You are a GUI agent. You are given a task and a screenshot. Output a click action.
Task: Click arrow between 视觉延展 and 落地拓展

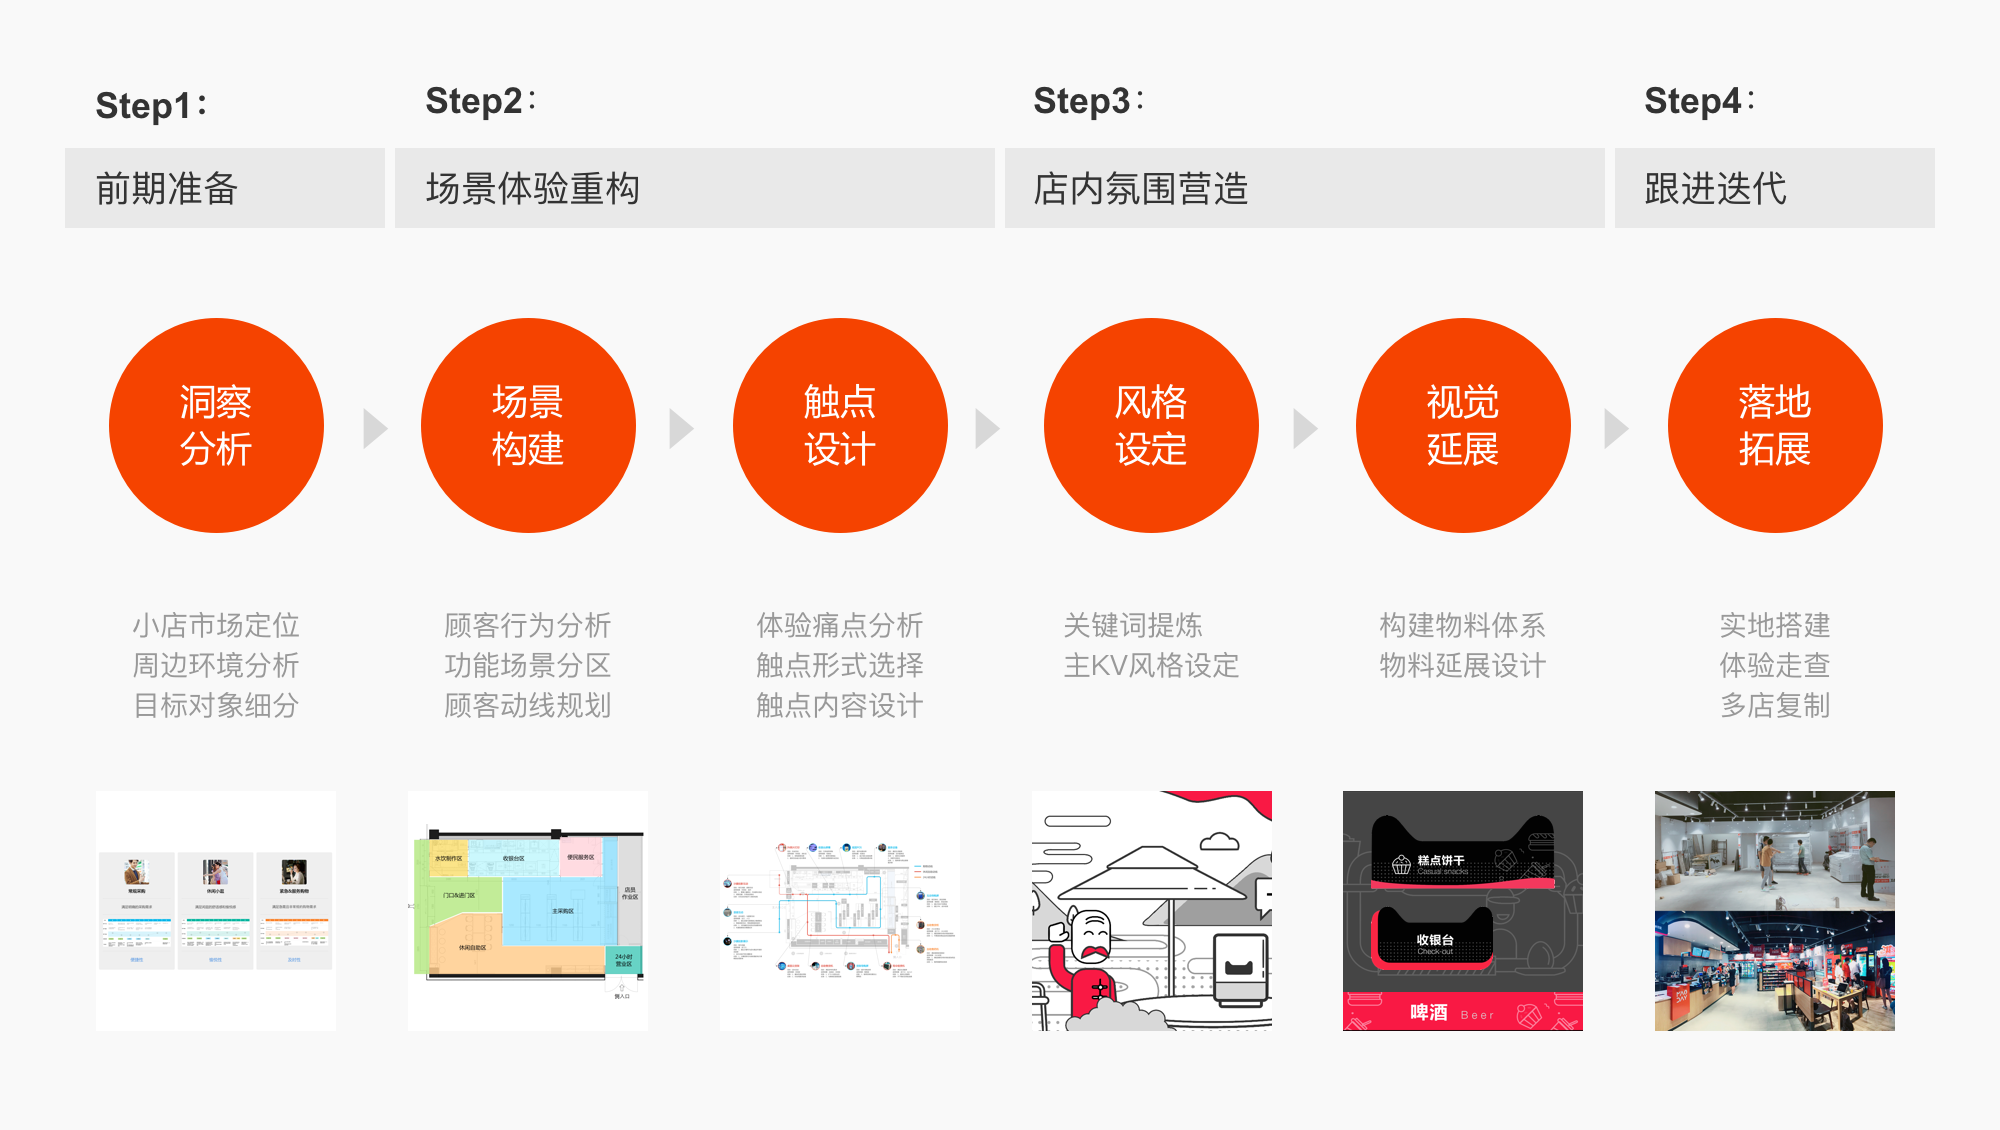coord(1615,428)
